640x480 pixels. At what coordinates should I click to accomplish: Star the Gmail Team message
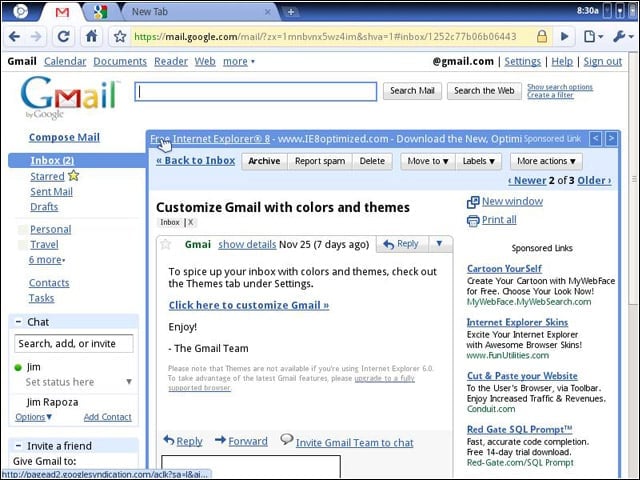166,244
